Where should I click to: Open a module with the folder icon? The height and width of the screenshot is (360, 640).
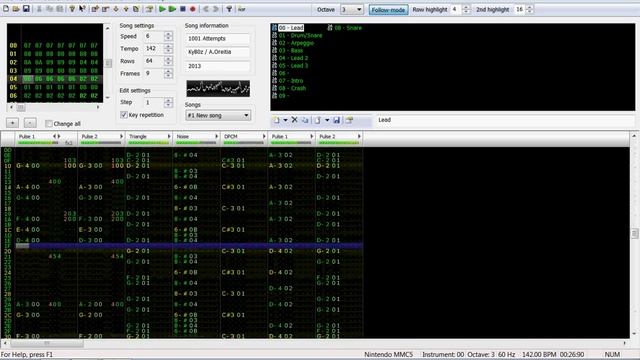(16, 9)
